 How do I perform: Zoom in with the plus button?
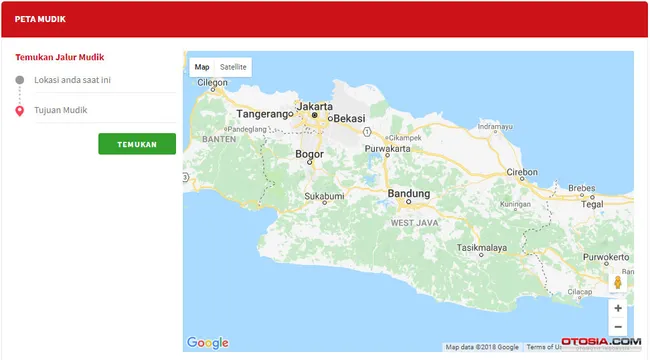pos(618,308)
